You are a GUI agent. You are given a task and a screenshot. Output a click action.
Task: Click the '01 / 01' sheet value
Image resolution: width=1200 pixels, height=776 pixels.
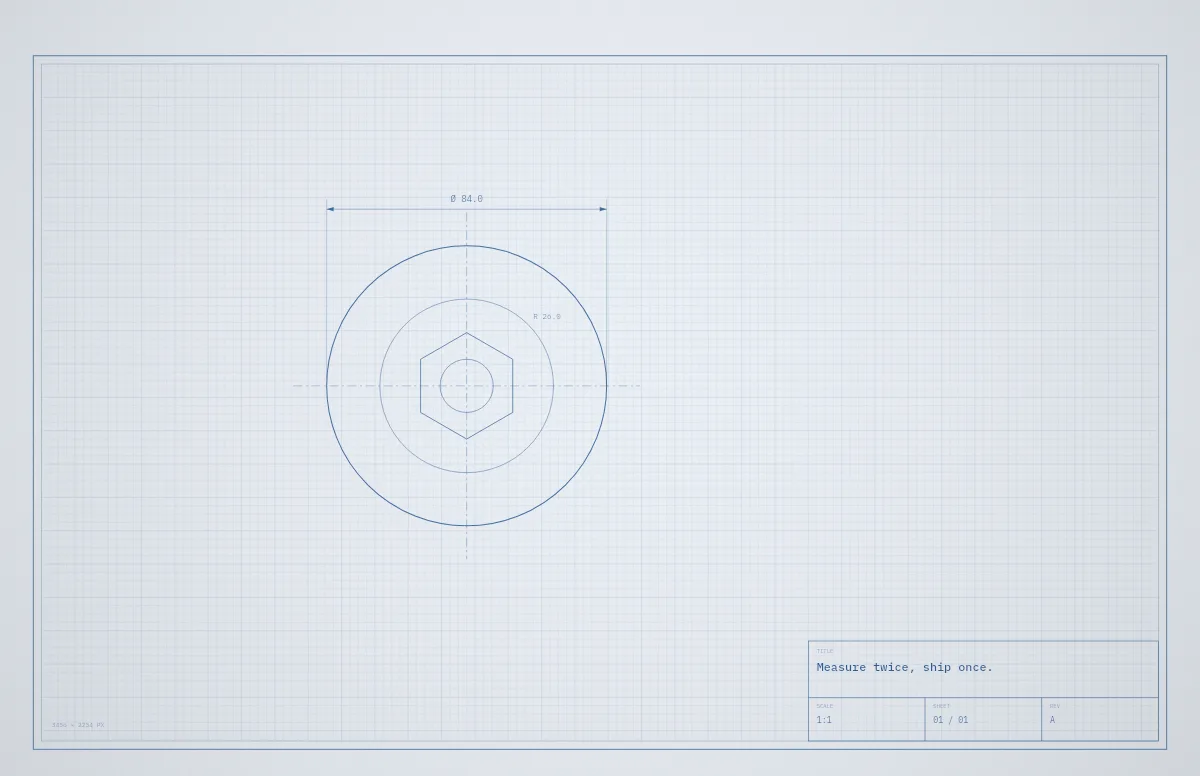[x=950, y=720]
